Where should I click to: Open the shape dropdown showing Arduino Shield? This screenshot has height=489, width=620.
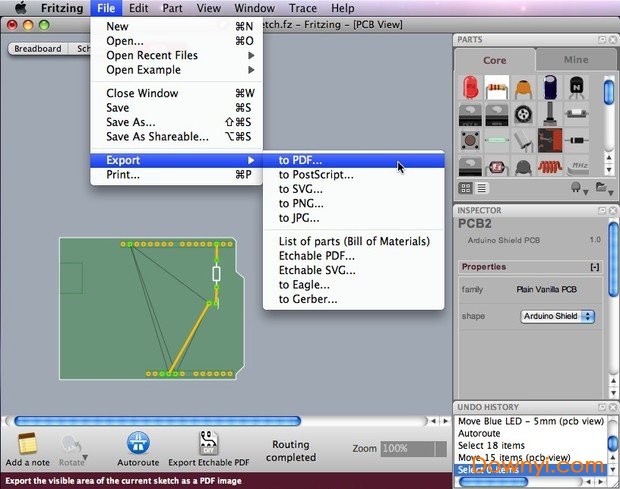click(557, 316)
